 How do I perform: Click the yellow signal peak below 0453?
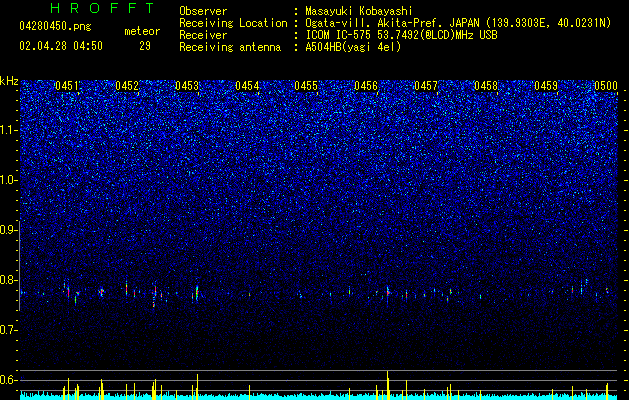pos(197,387)
